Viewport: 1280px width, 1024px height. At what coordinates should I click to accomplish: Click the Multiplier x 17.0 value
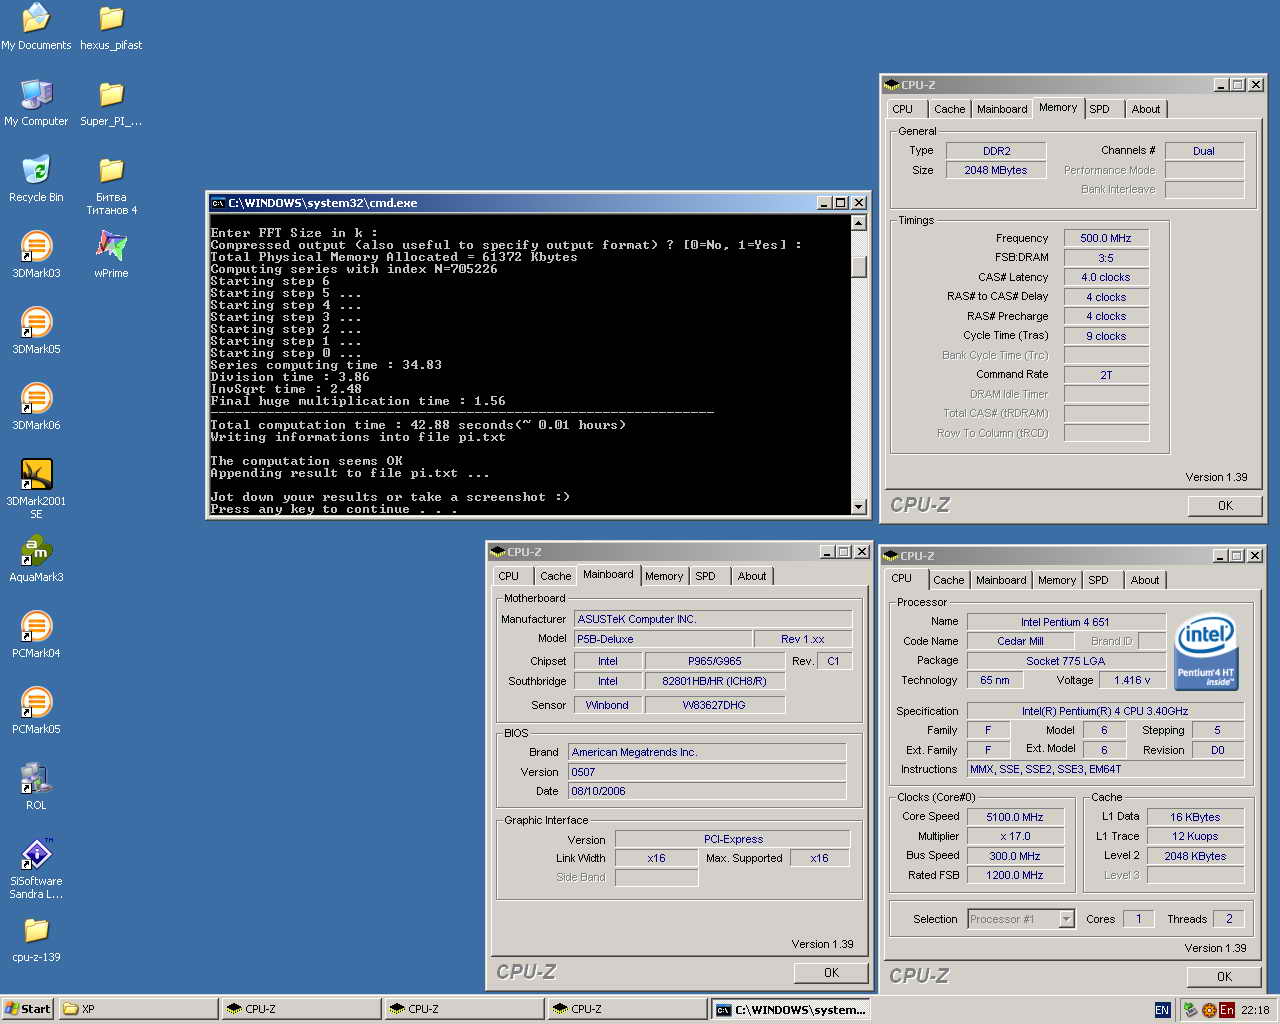point(1015,836)
